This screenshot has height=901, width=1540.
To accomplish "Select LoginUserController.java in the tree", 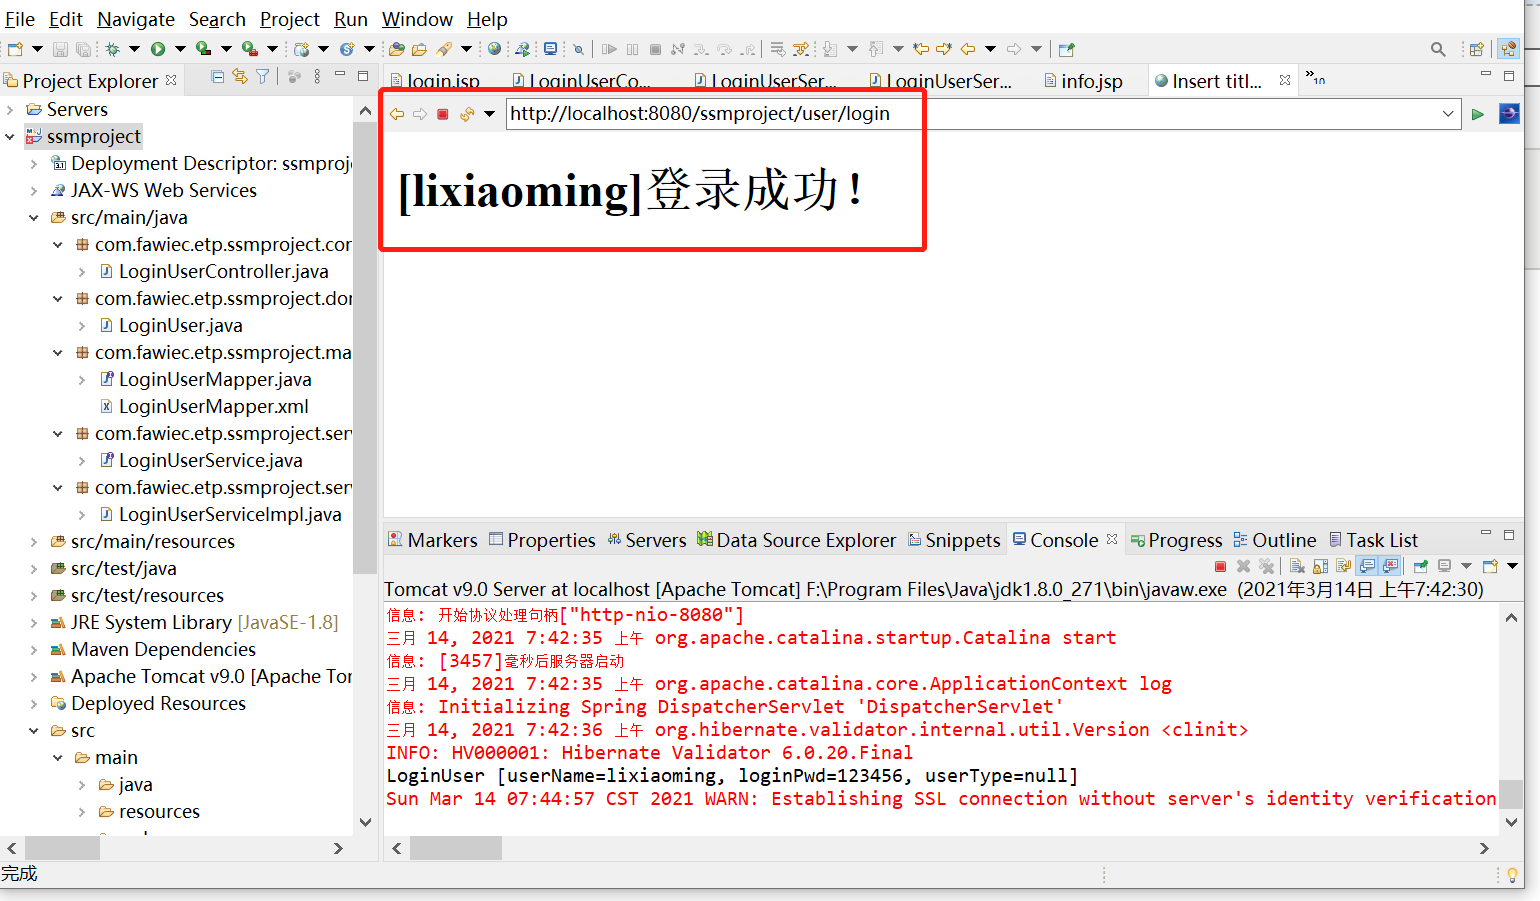I will click(x=214, y=271).
